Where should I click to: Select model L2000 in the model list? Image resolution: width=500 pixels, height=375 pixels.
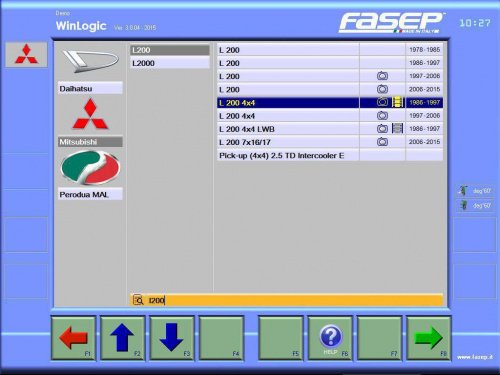[x=170, y=63]
